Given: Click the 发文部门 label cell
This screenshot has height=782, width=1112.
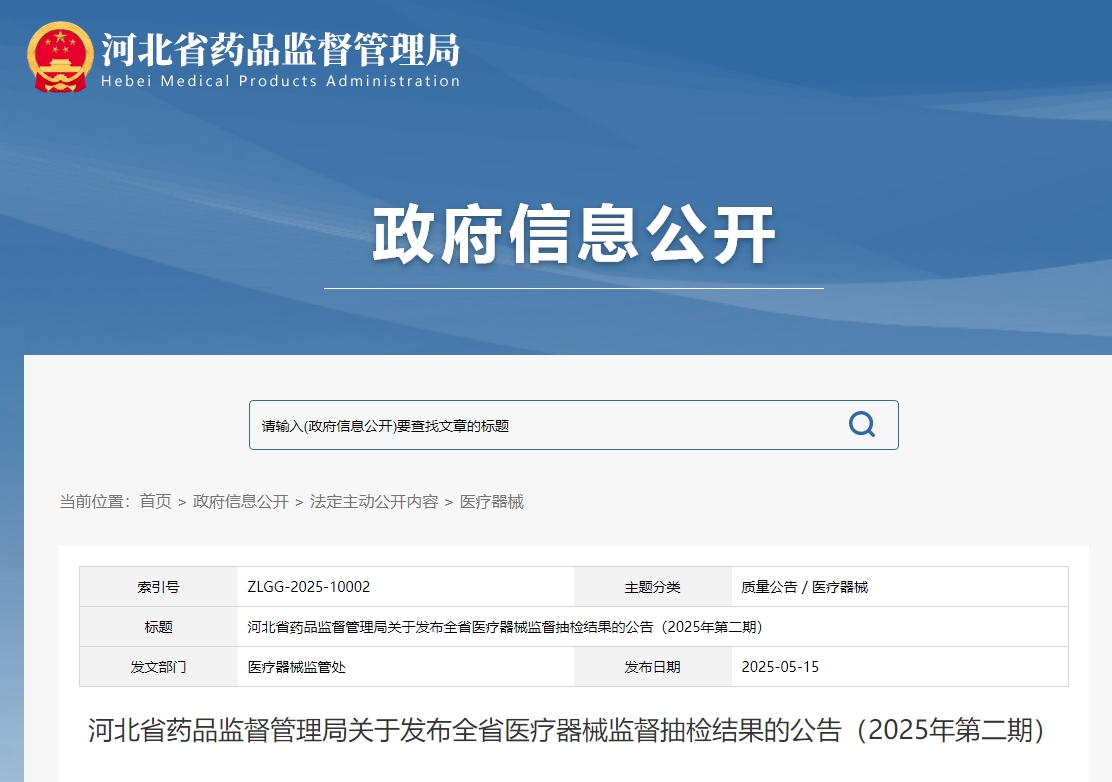Looking at the screenshot, I should 158,667.
